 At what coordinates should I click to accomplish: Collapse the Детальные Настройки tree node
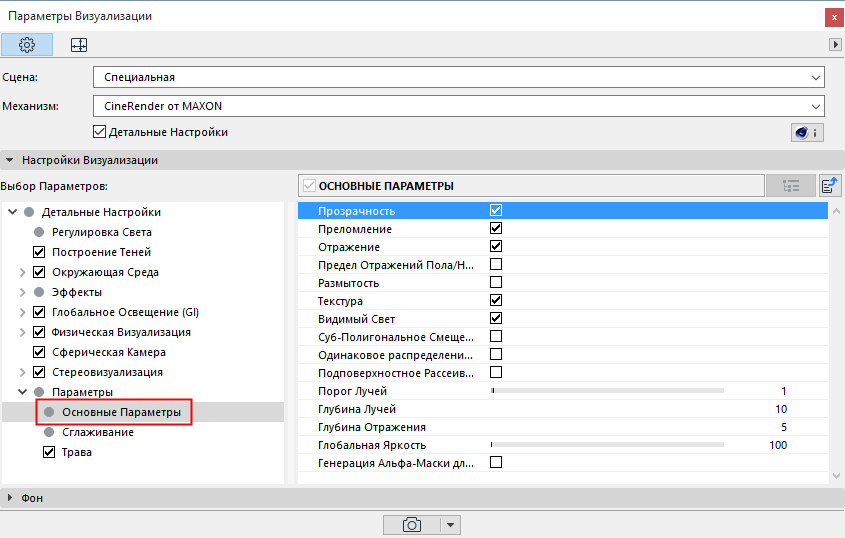[12, 212]
